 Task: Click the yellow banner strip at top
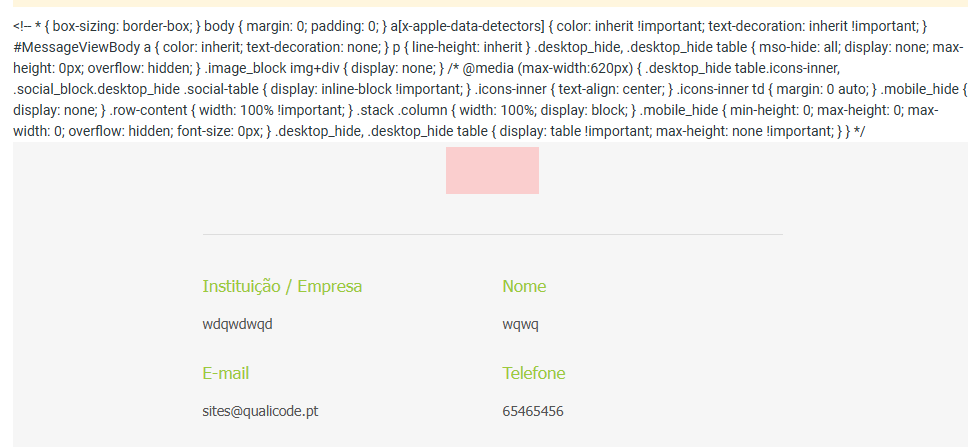[x=484, y=3]
